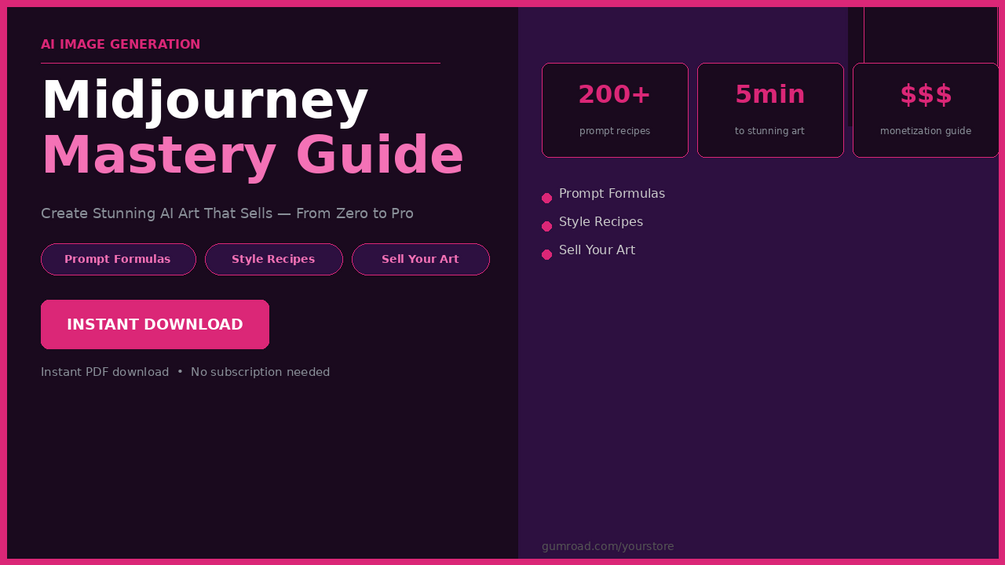This screenshot has height=565, width=1005.
Task: Click the Midjourney headline word
Action: [x=205, y=100]
